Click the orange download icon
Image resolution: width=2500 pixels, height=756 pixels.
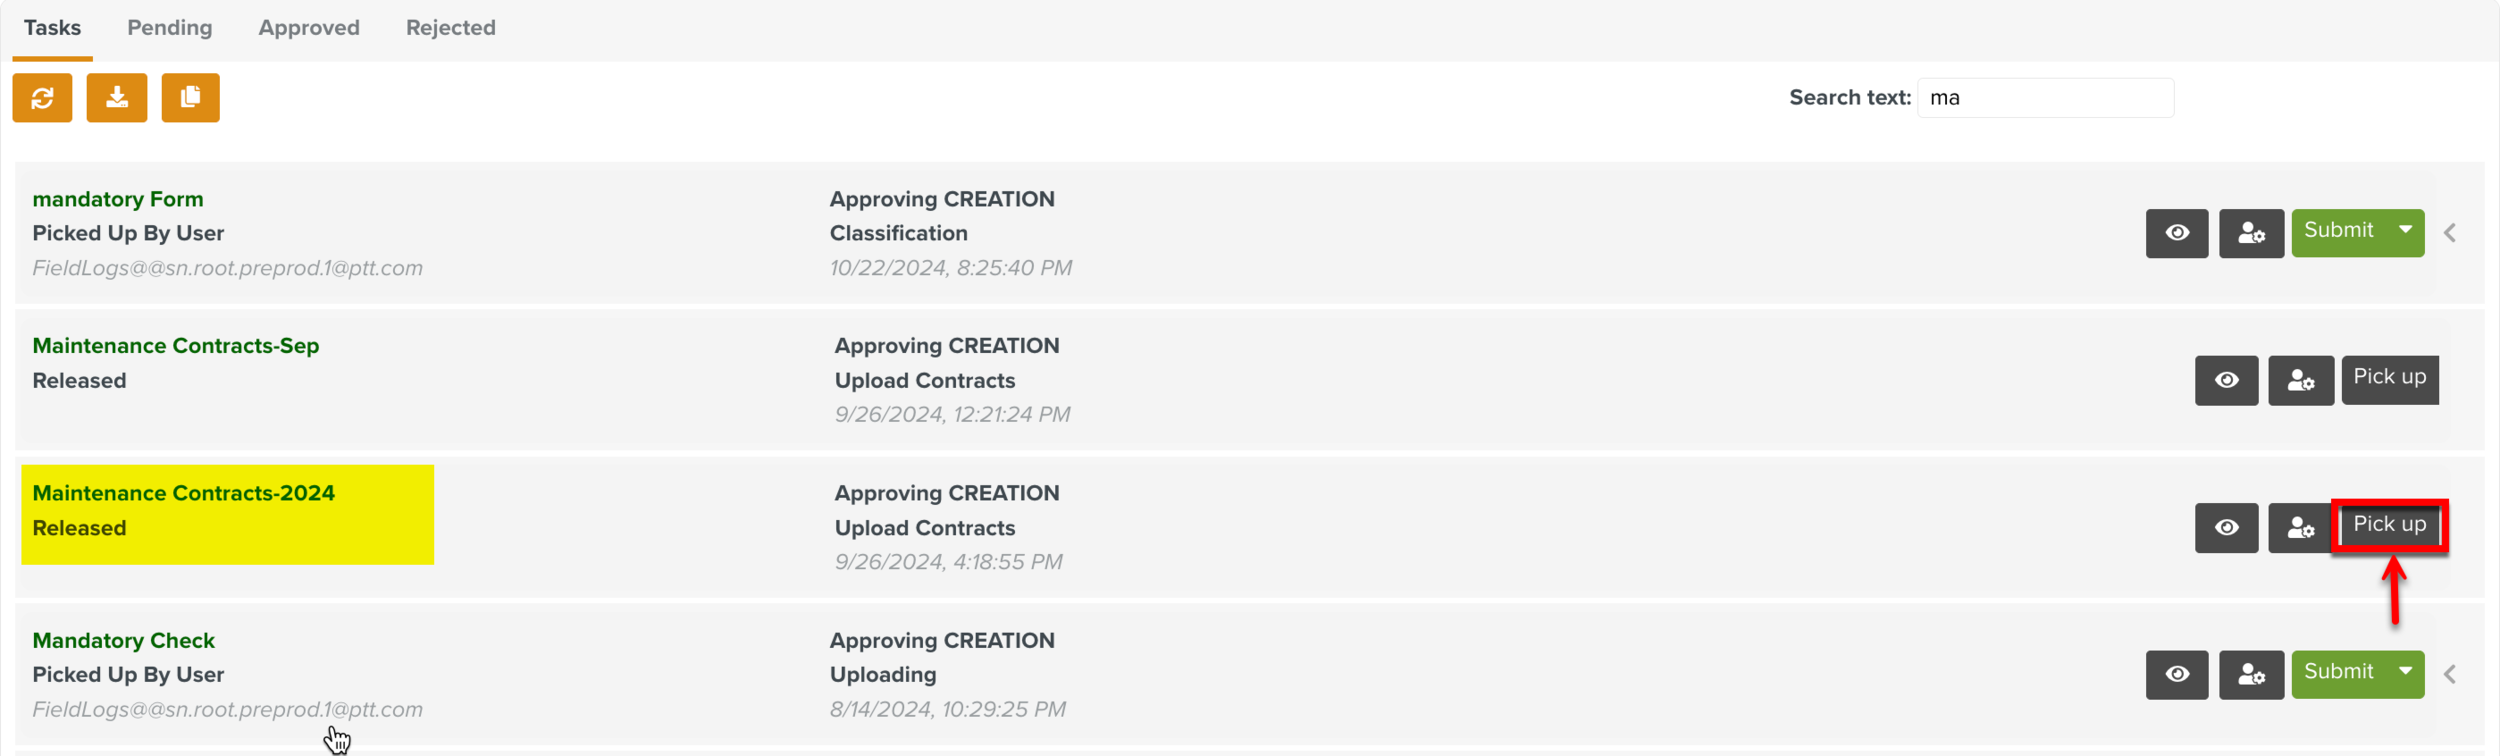[117, 98]
